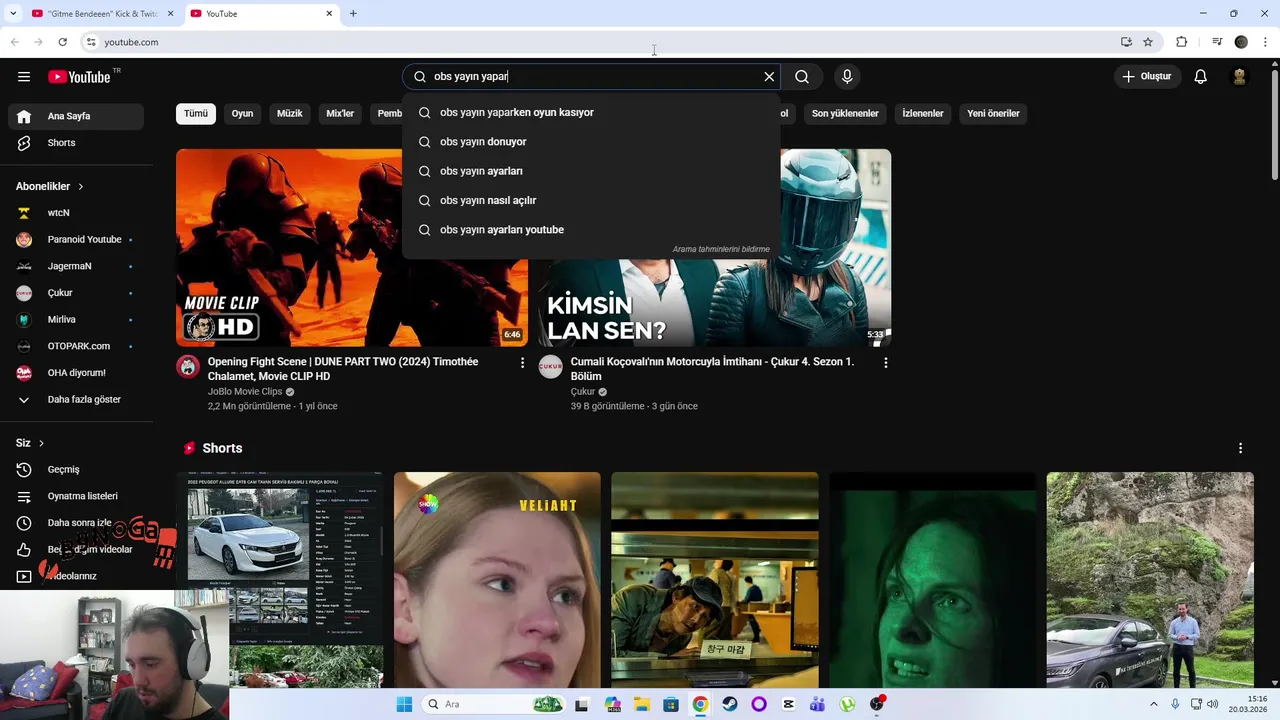The height and width of the screenshot is (720, 1280).
Task: Expand the Abonelikler section arrow
Action: click(81, 187)
